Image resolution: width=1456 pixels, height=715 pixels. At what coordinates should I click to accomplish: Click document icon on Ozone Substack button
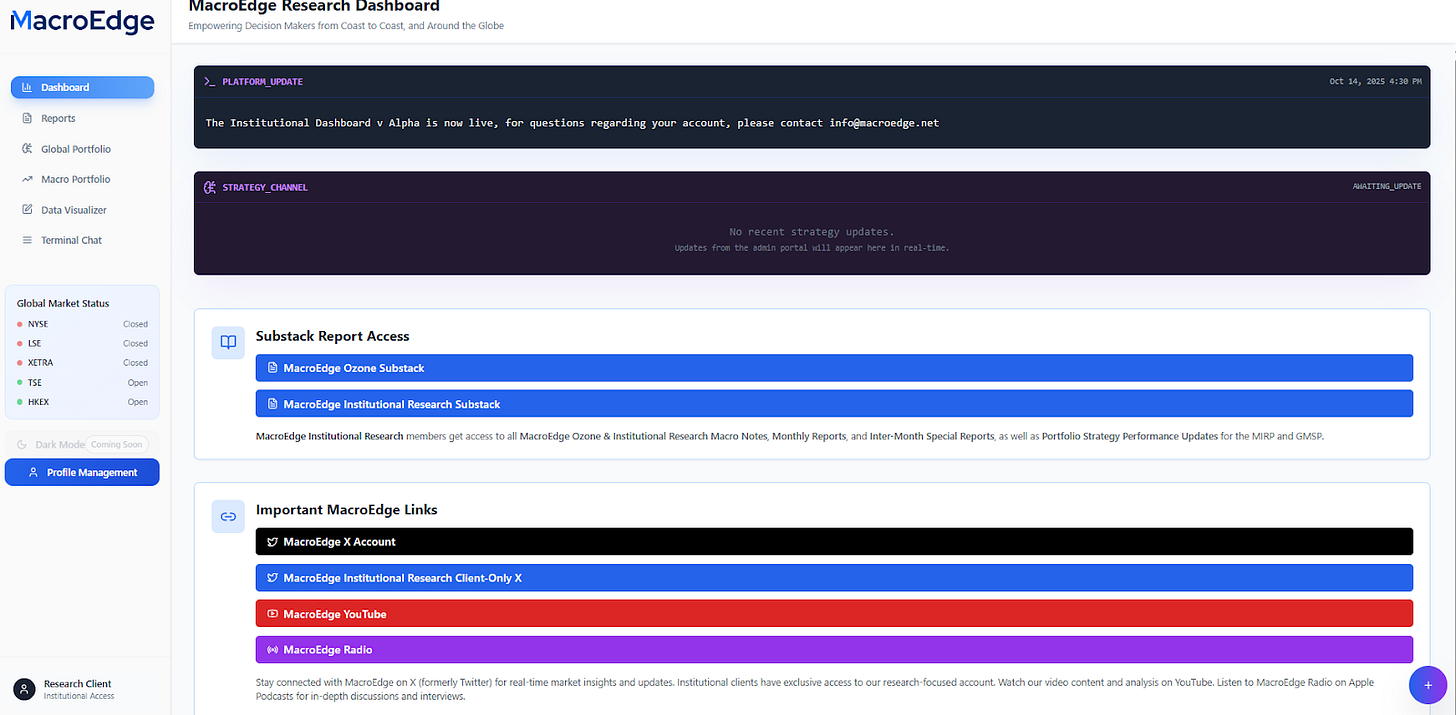click(x=272, y=368)
